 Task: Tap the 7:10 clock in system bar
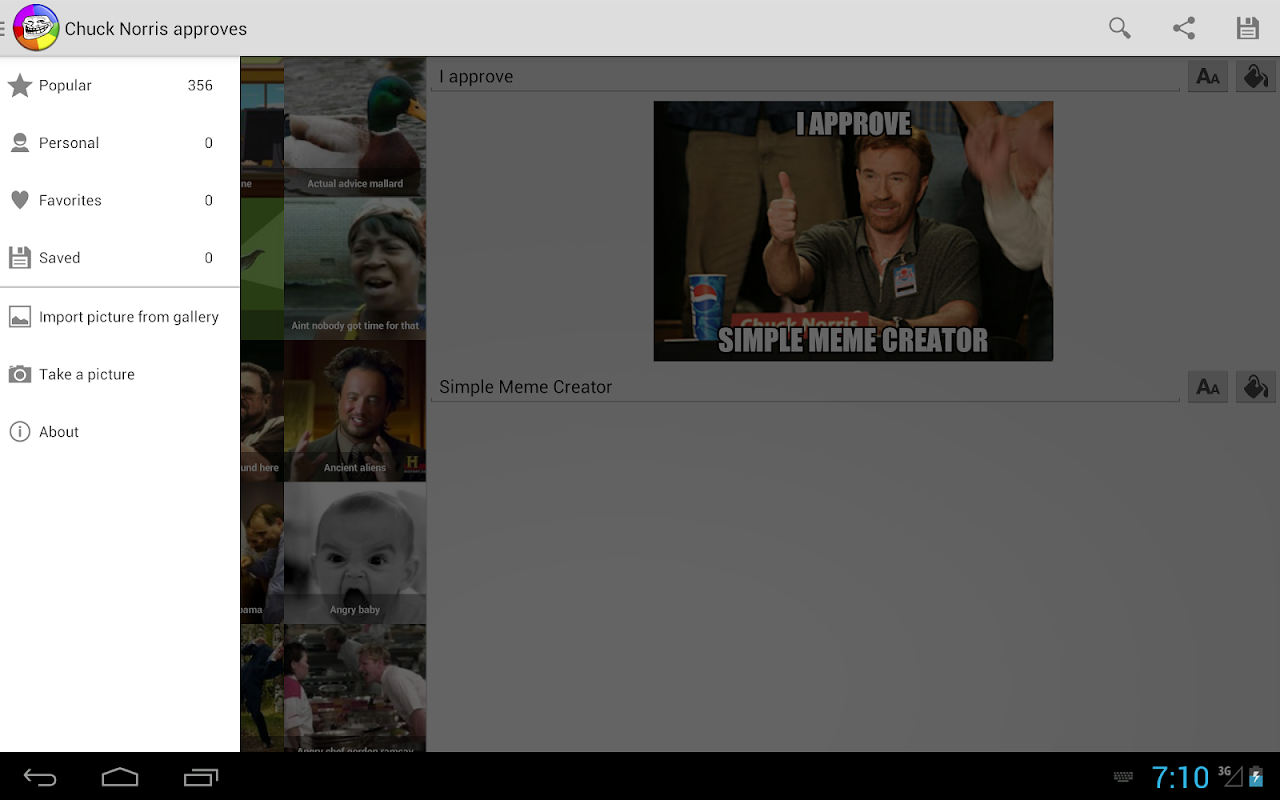(x=1180, y=777)
